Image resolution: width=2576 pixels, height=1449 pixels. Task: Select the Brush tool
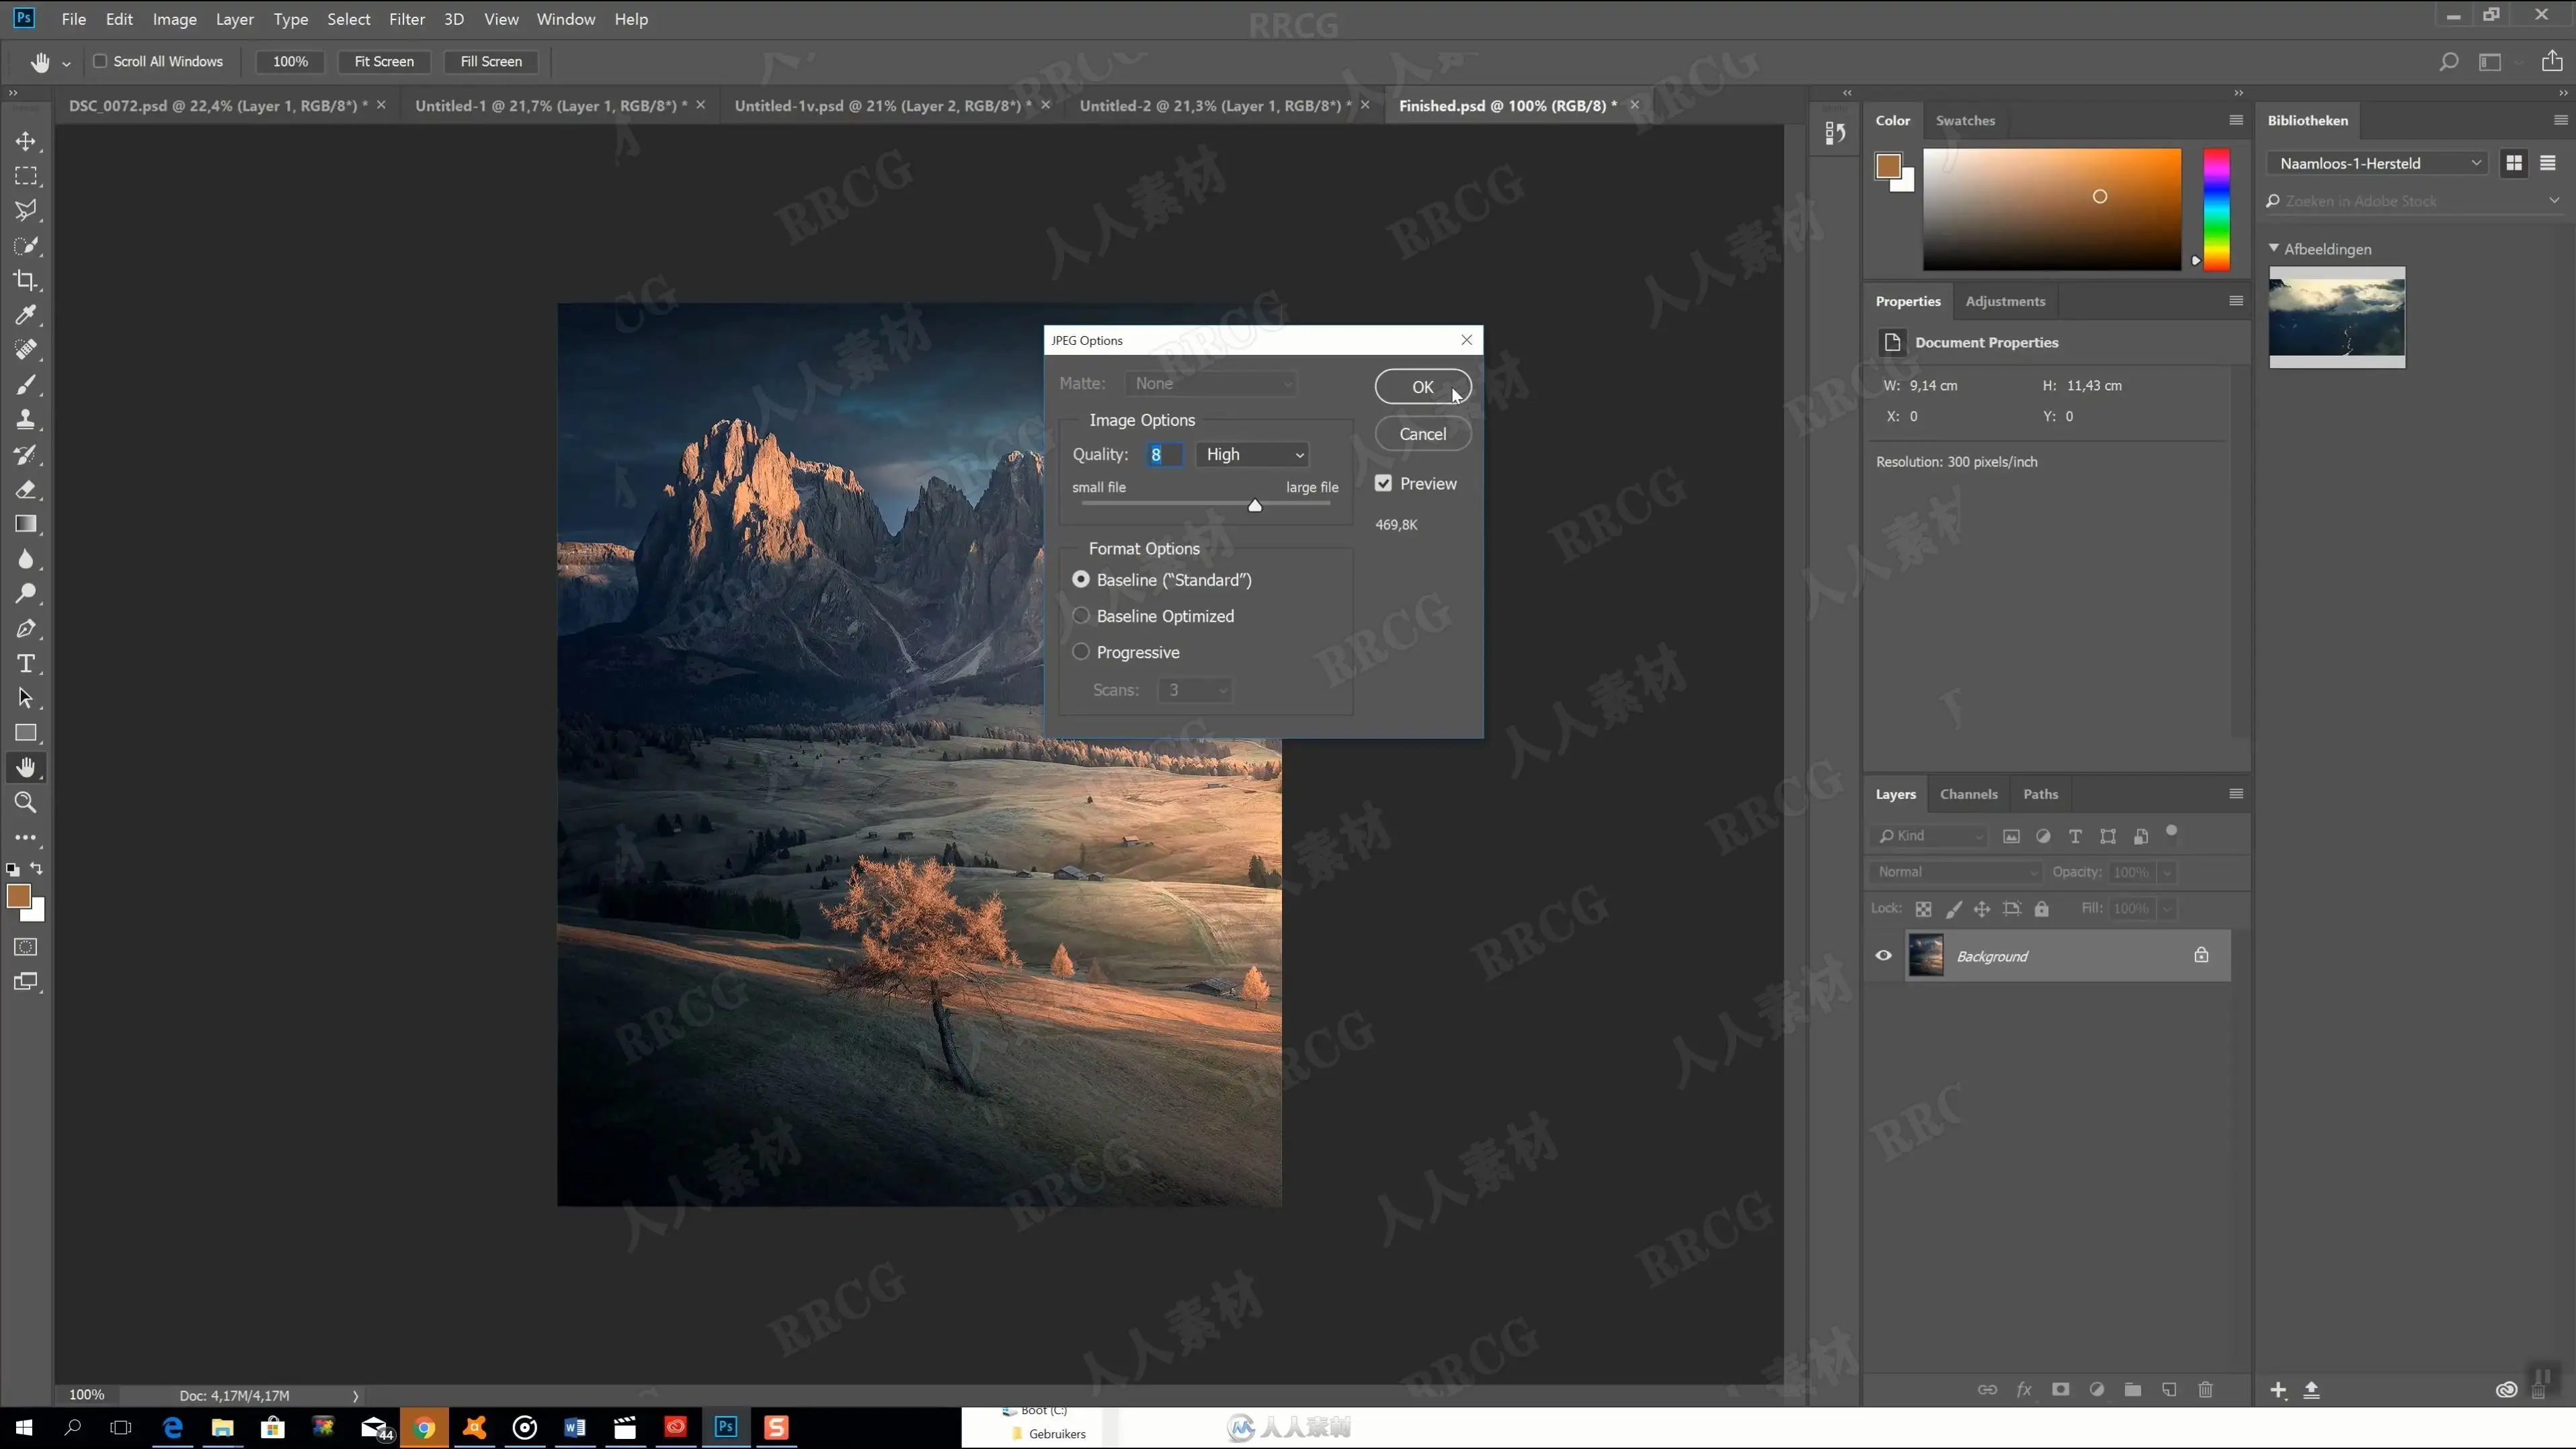[26, 385]
